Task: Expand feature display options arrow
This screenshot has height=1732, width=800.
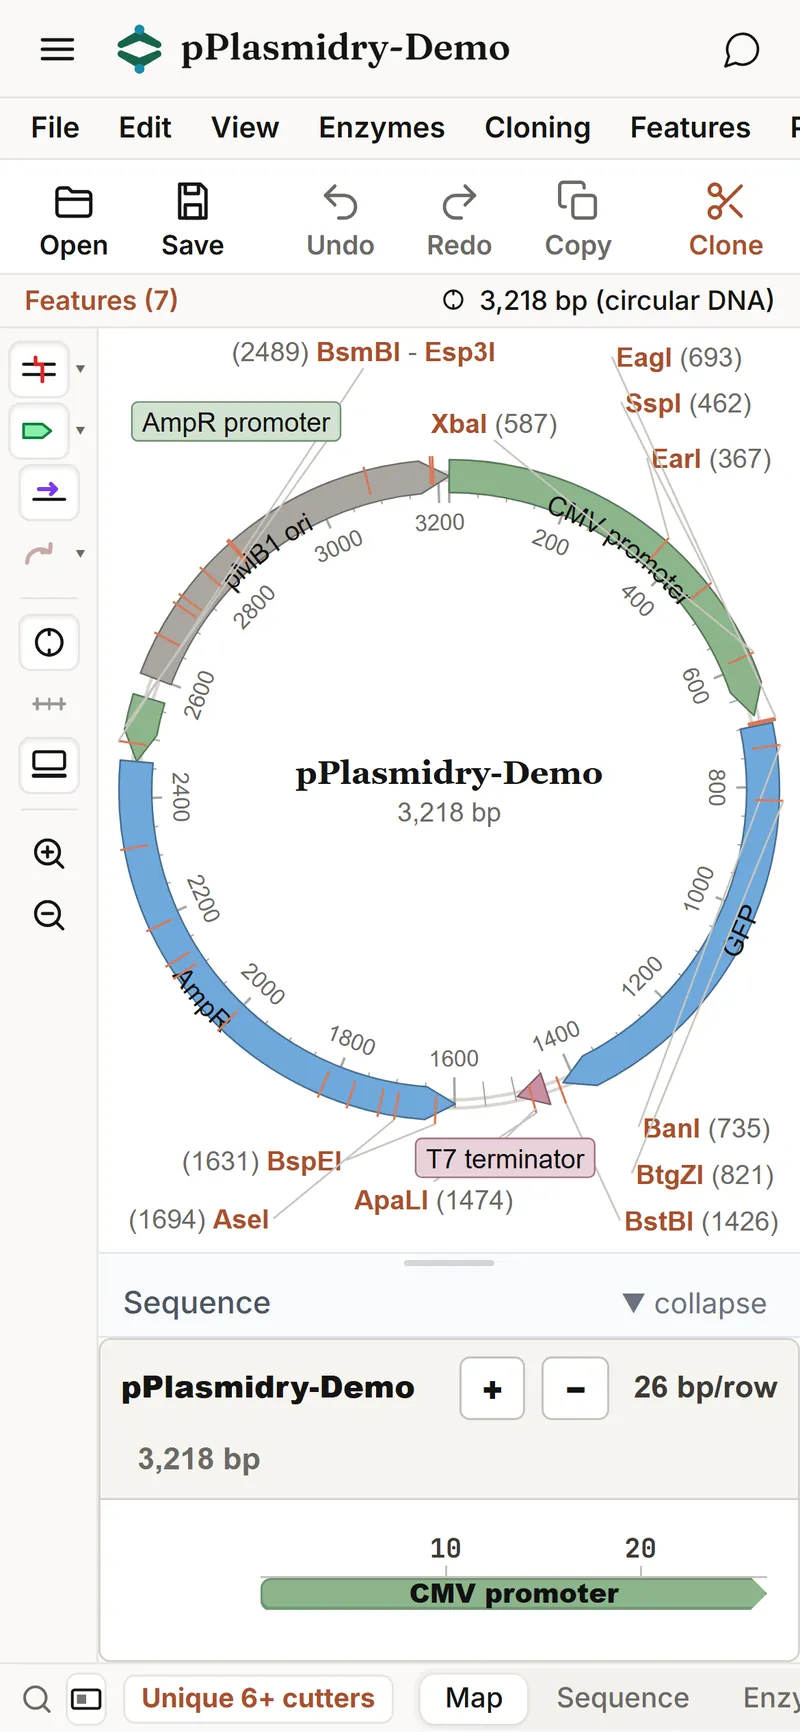Action: click(81, 430)
